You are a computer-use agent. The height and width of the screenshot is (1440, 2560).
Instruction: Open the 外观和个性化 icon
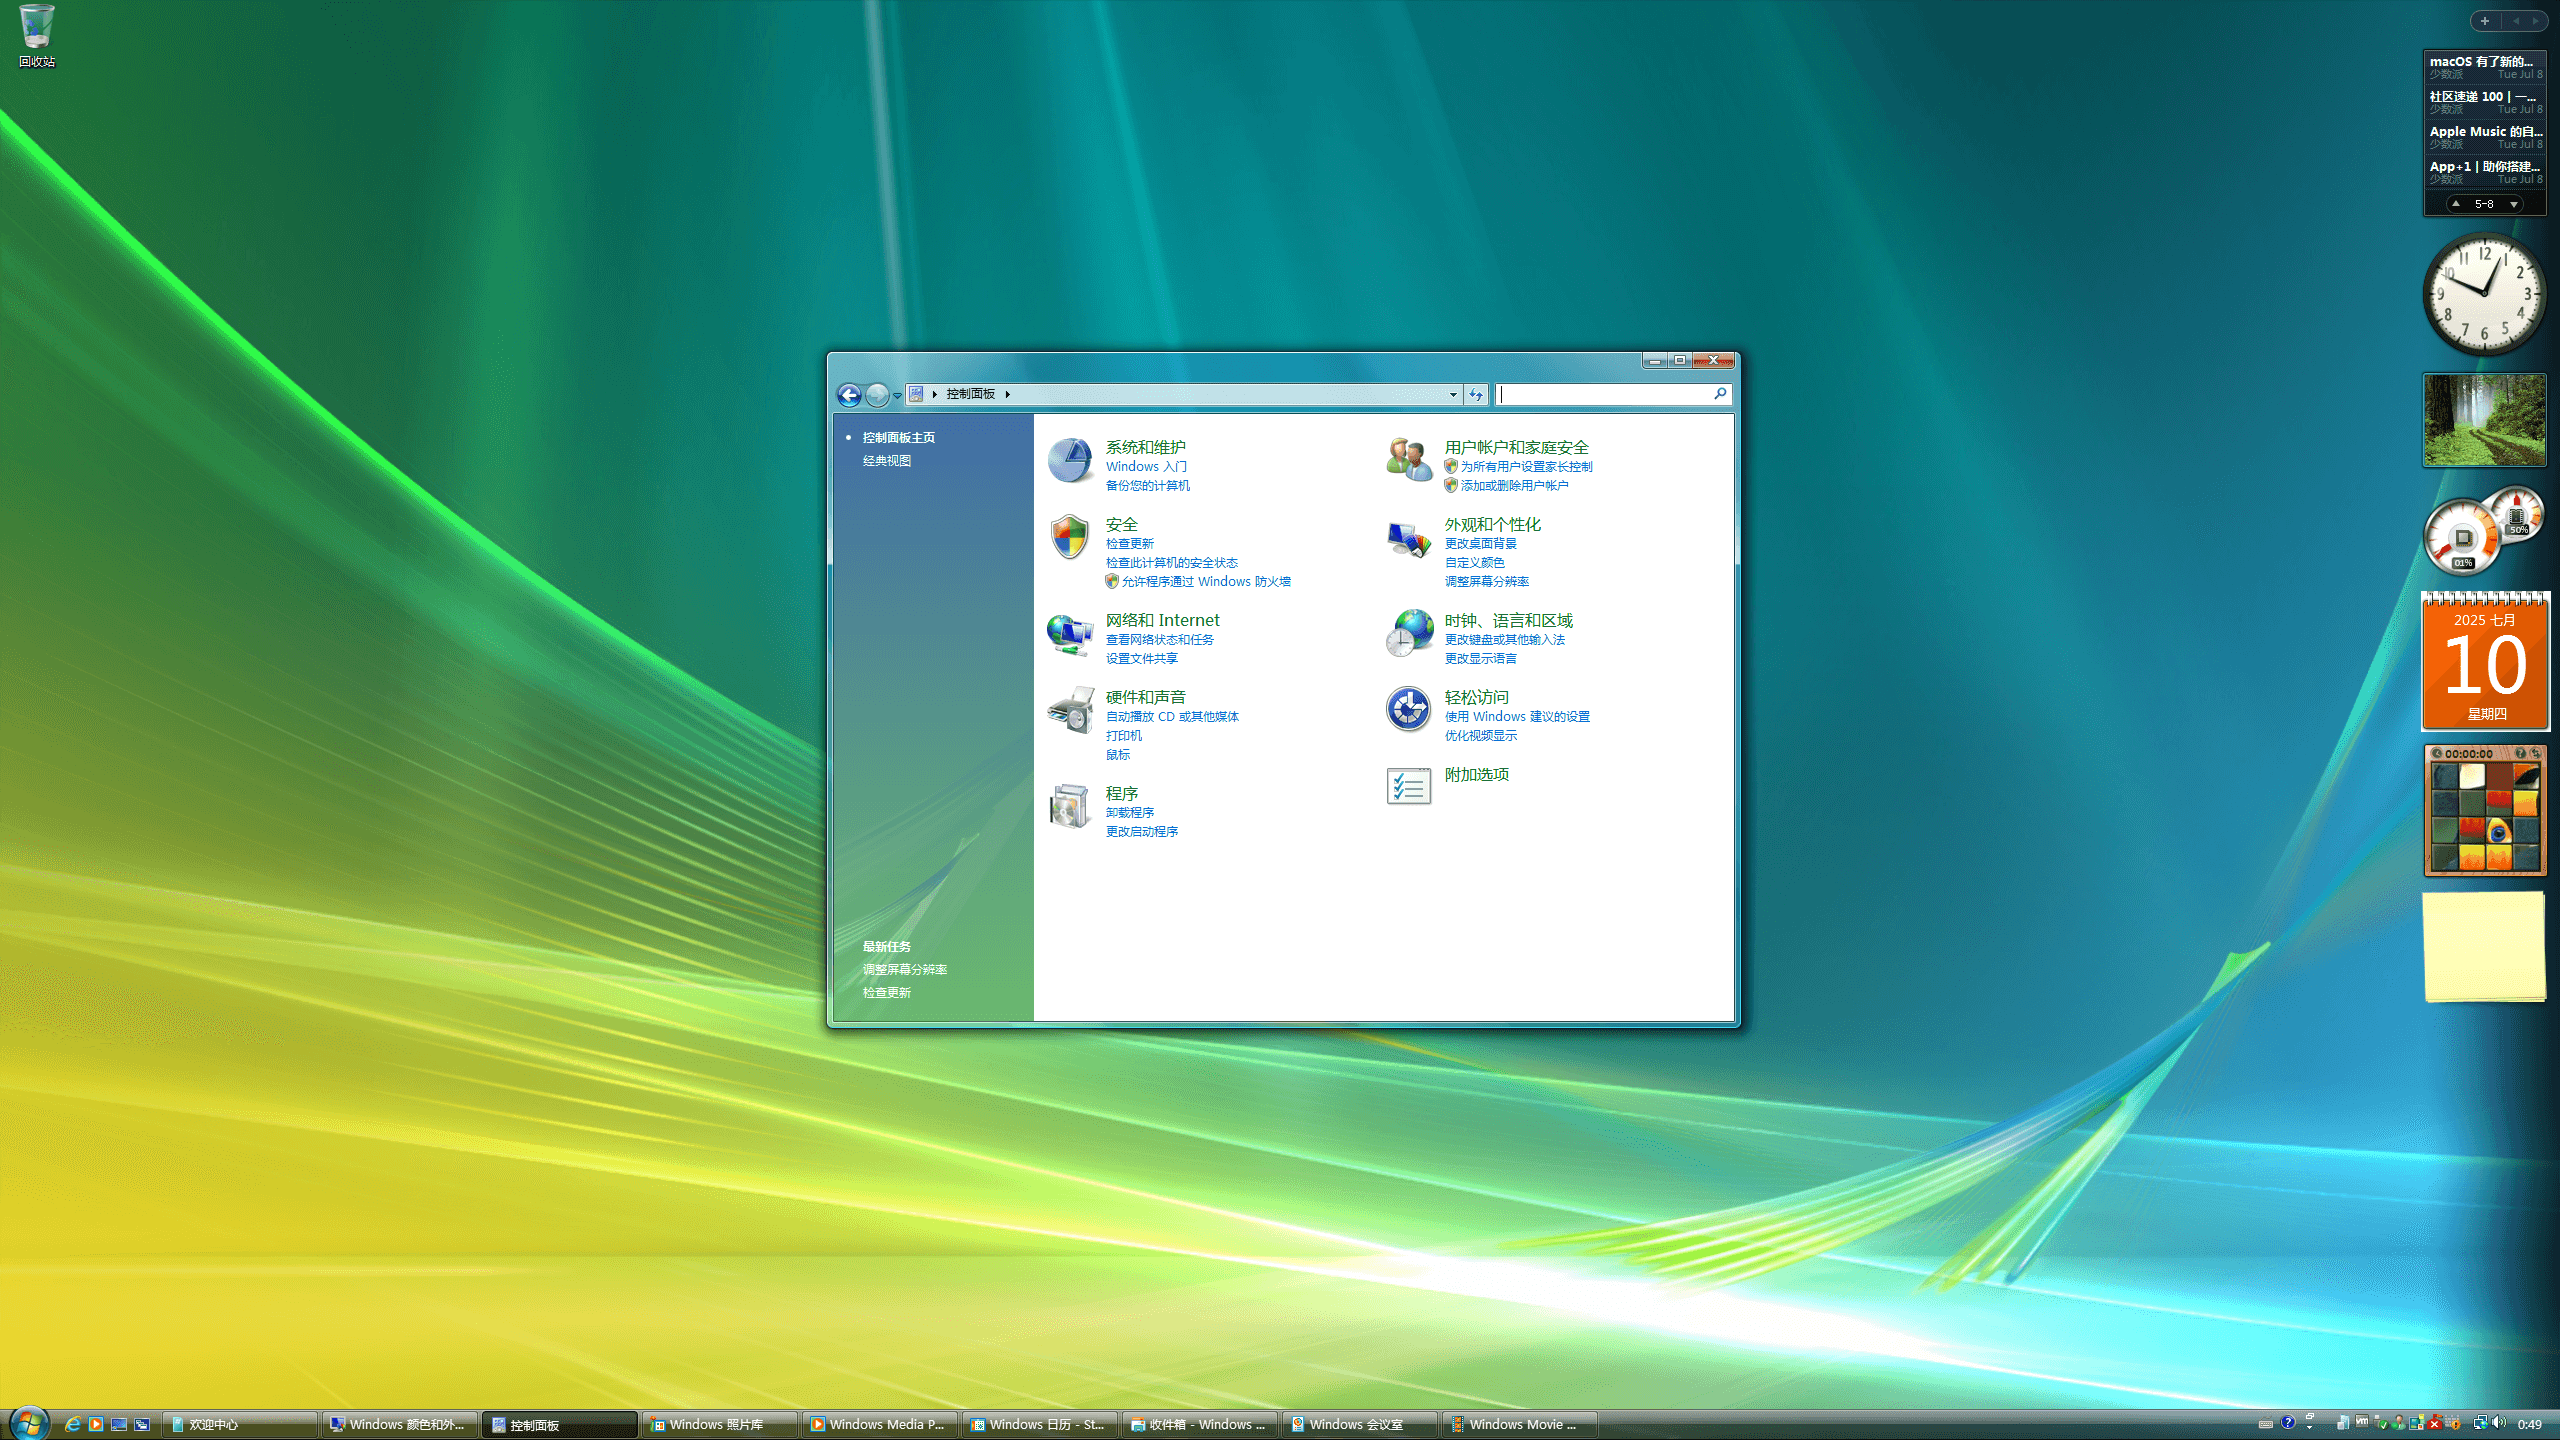click(x=1409, y=538)
